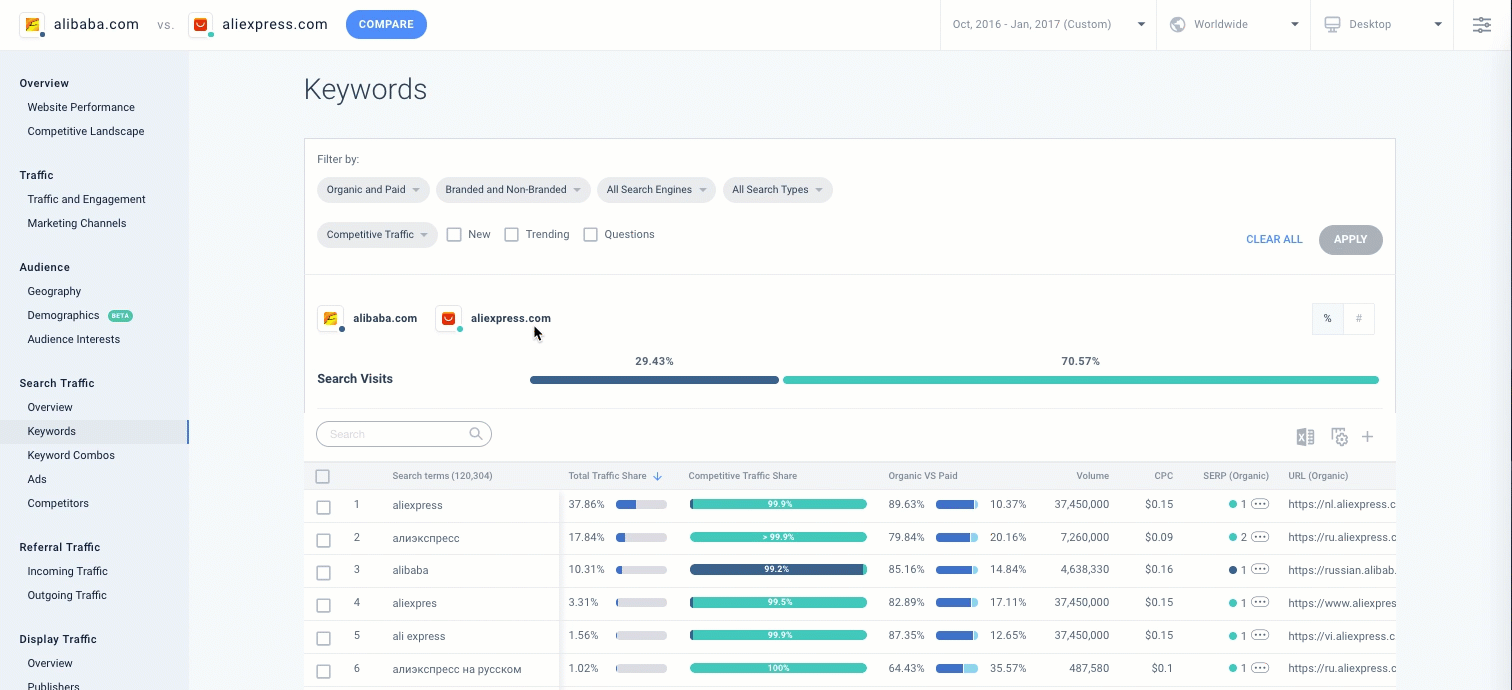This screenshot has width=1512, height=690.
Task: Enable the Trending keywords checkbox
Action: (x=512, y=234)
